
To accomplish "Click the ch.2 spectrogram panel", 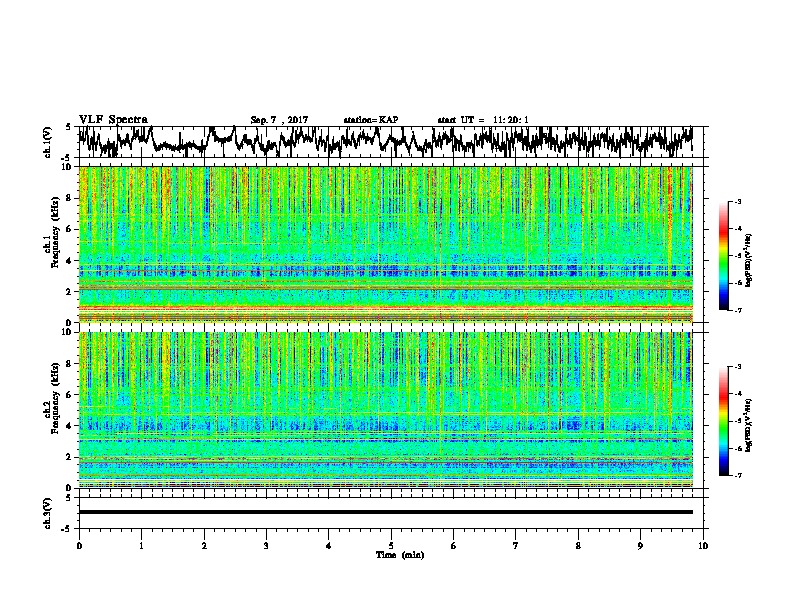I will coord(385,410).
